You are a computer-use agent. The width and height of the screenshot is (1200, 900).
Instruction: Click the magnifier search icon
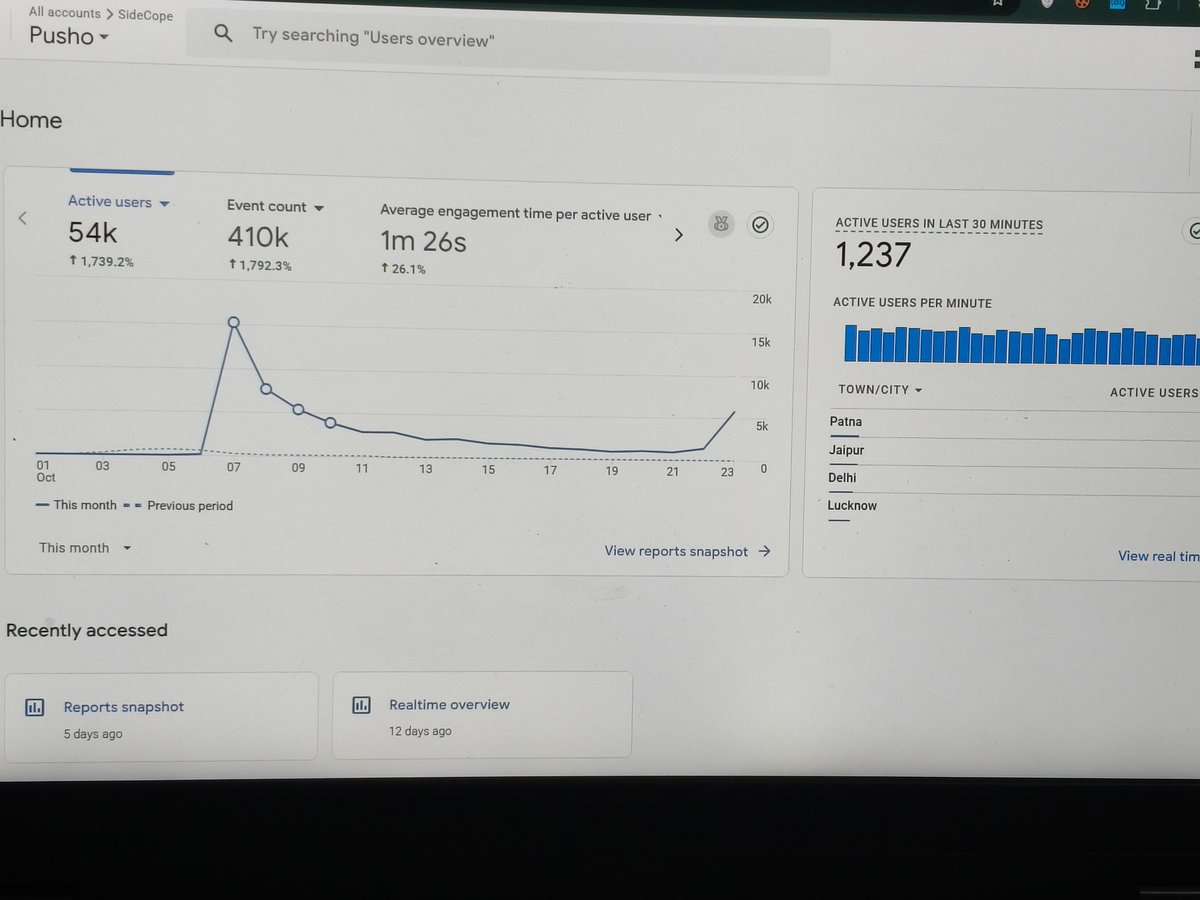[x=224, y=33]
